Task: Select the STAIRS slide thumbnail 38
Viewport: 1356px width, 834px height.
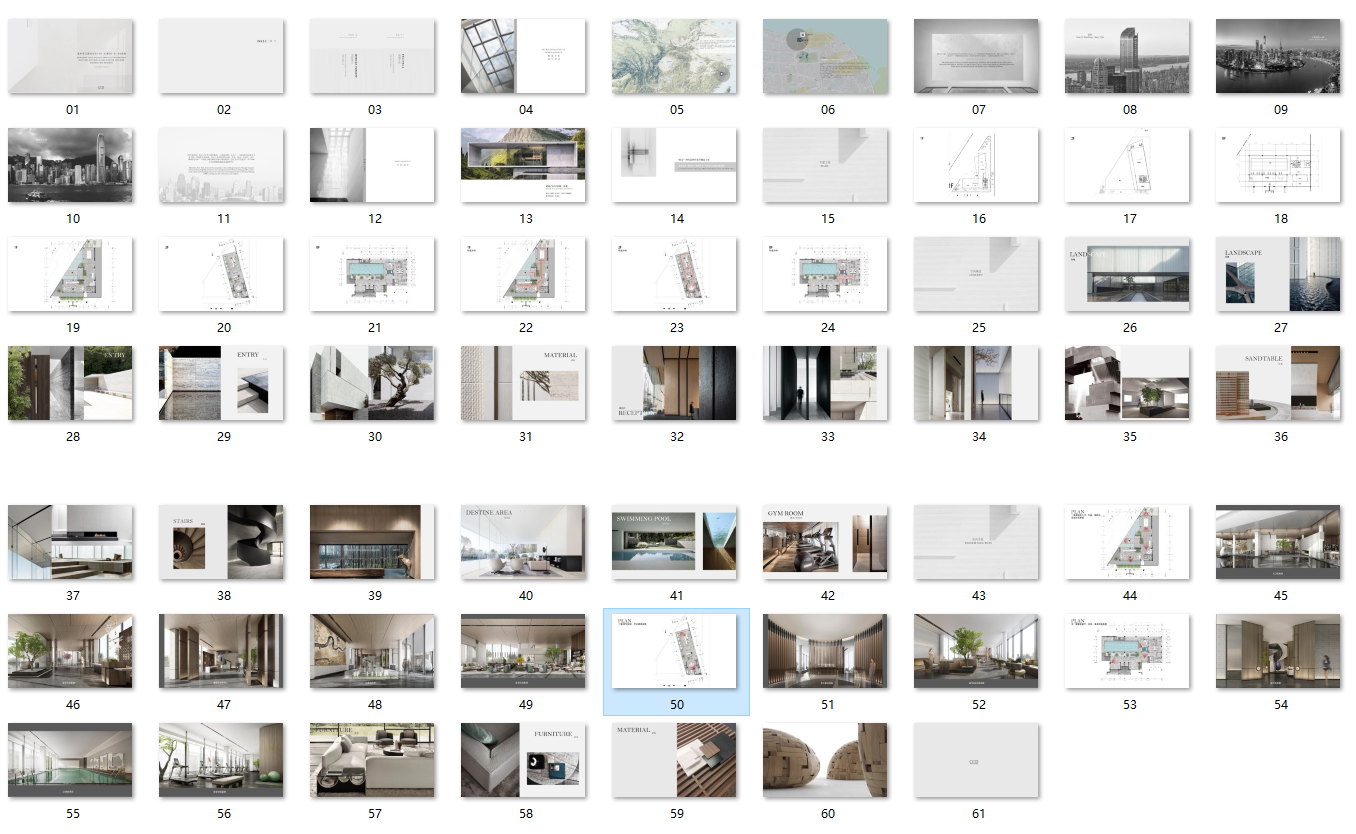Action: coord(221,542)
